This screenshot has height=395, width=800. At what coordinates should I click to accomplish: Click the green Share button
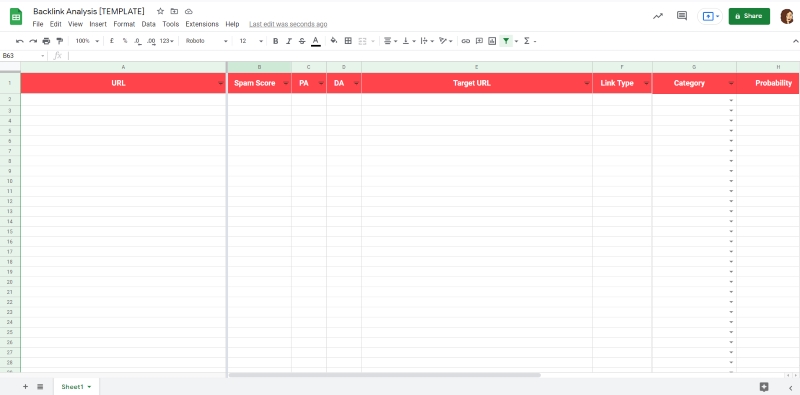pos(749,16)
